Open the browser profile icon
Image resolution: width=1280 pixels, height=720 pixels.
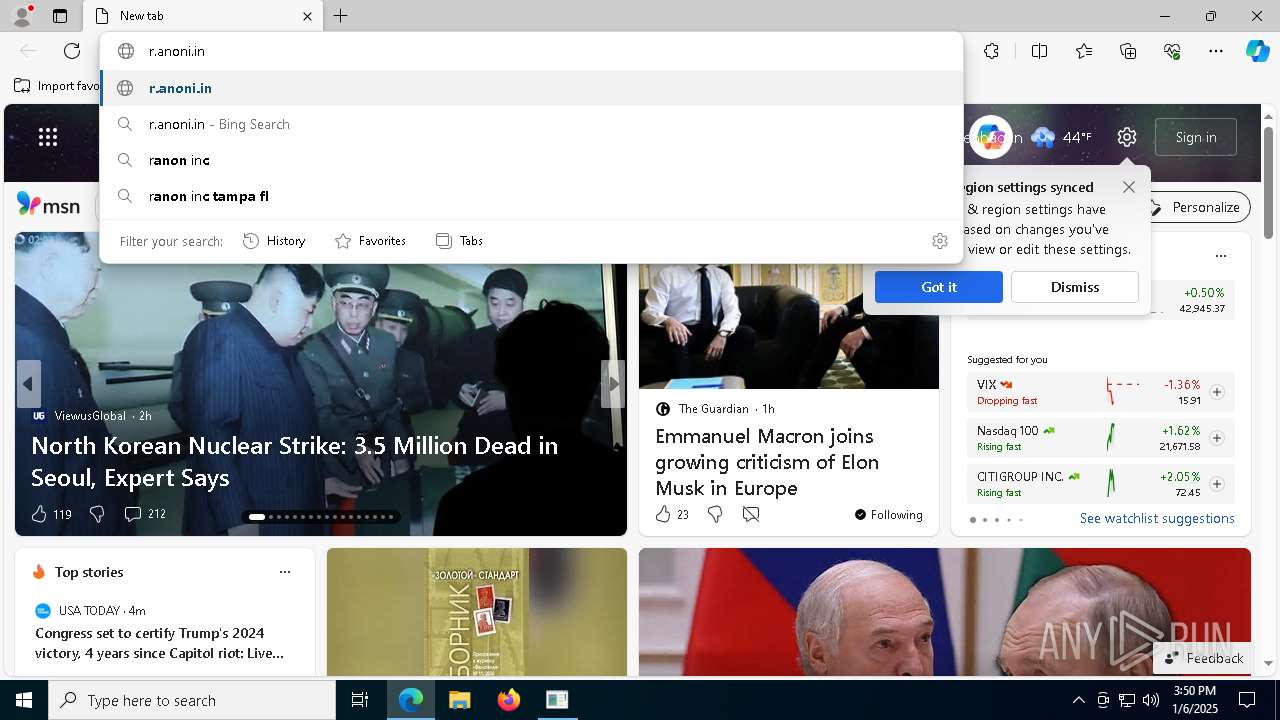tap(21, 16)
